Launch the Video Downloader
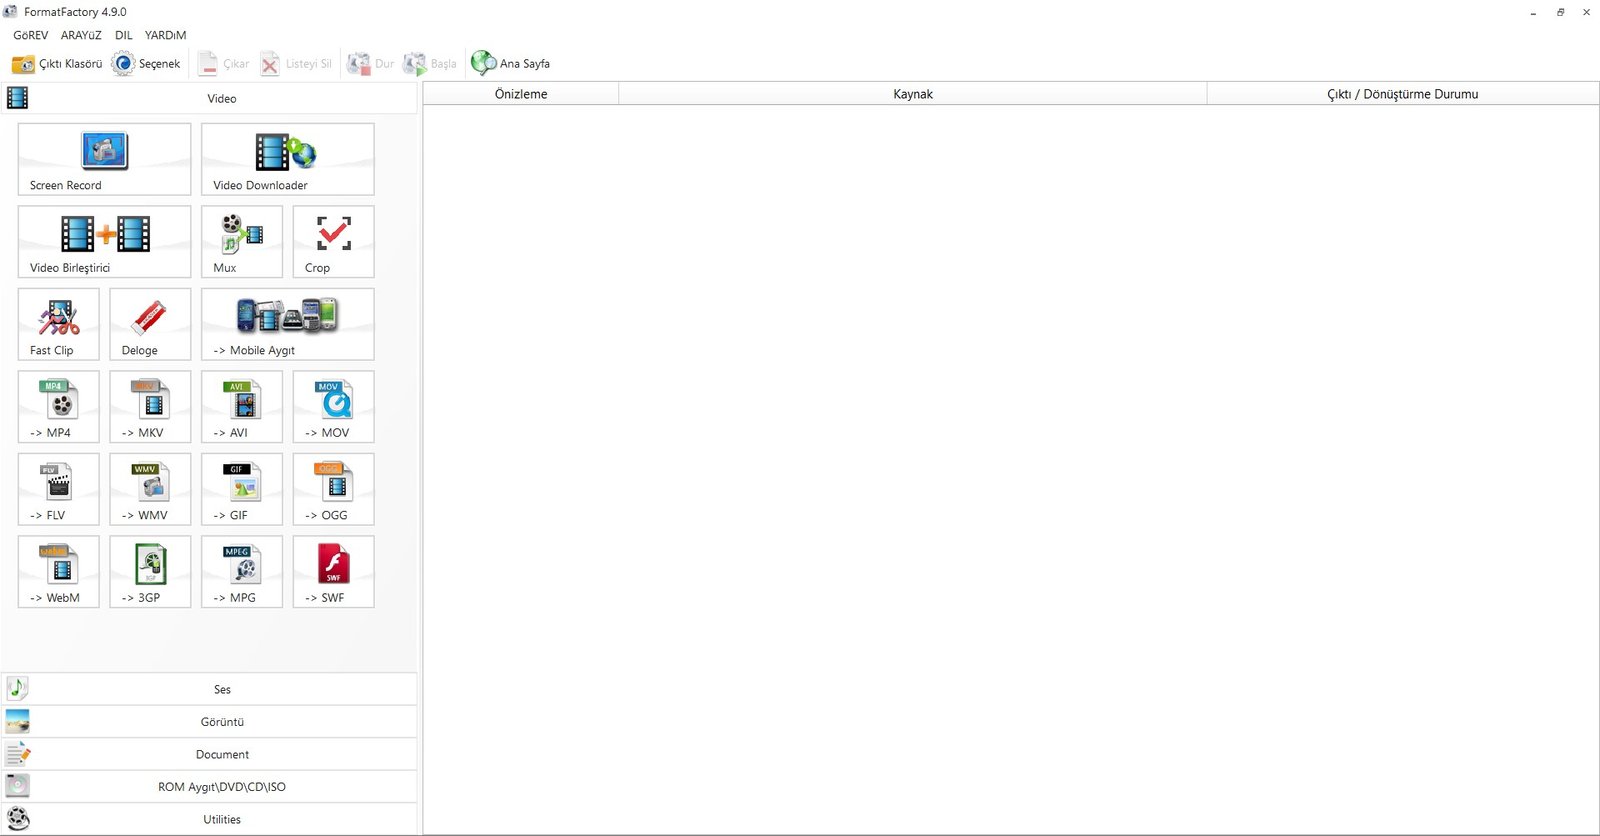This screenshot has width=1600, height=836. (287, 159)
